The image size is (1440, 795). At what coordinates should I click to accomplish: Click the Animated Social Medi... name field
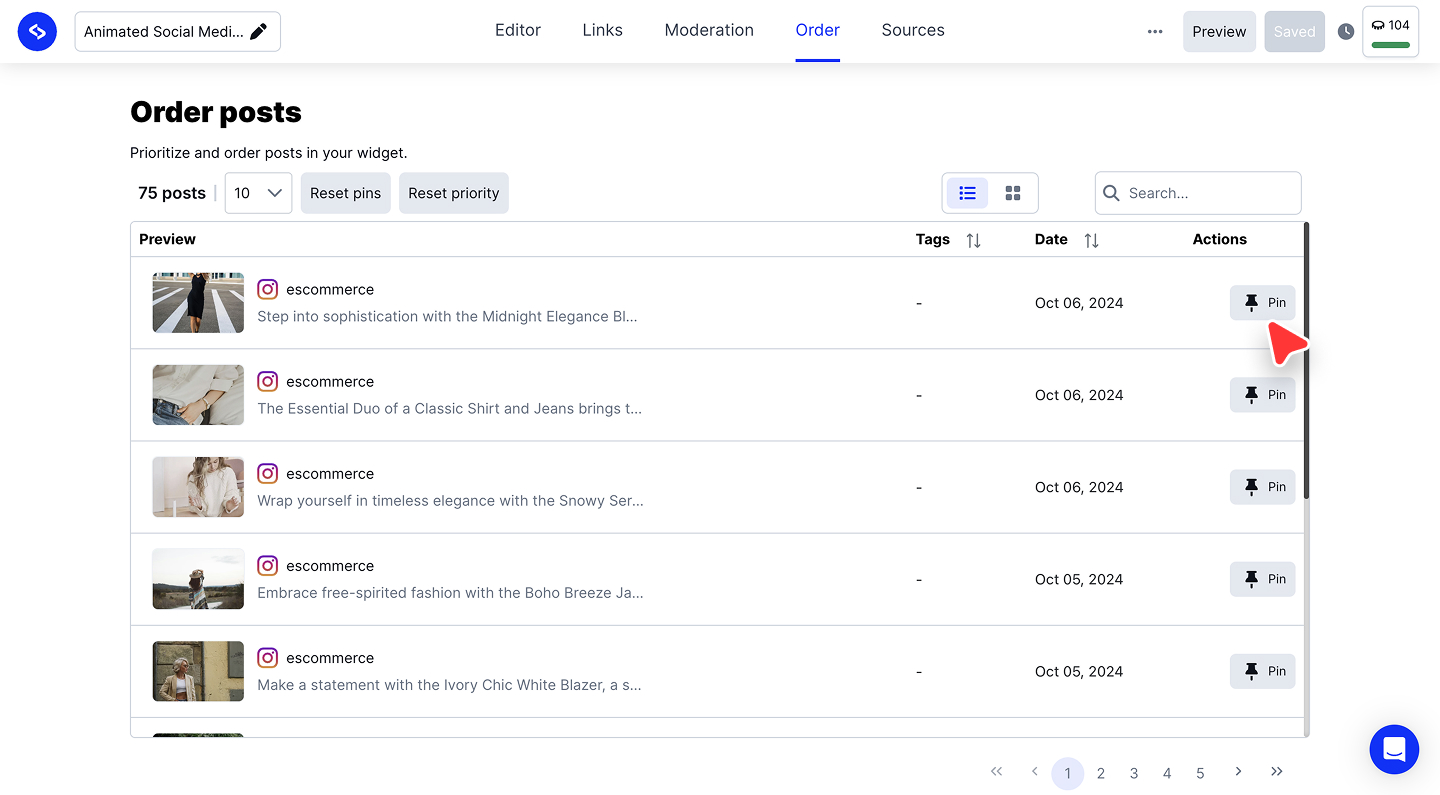177,32
